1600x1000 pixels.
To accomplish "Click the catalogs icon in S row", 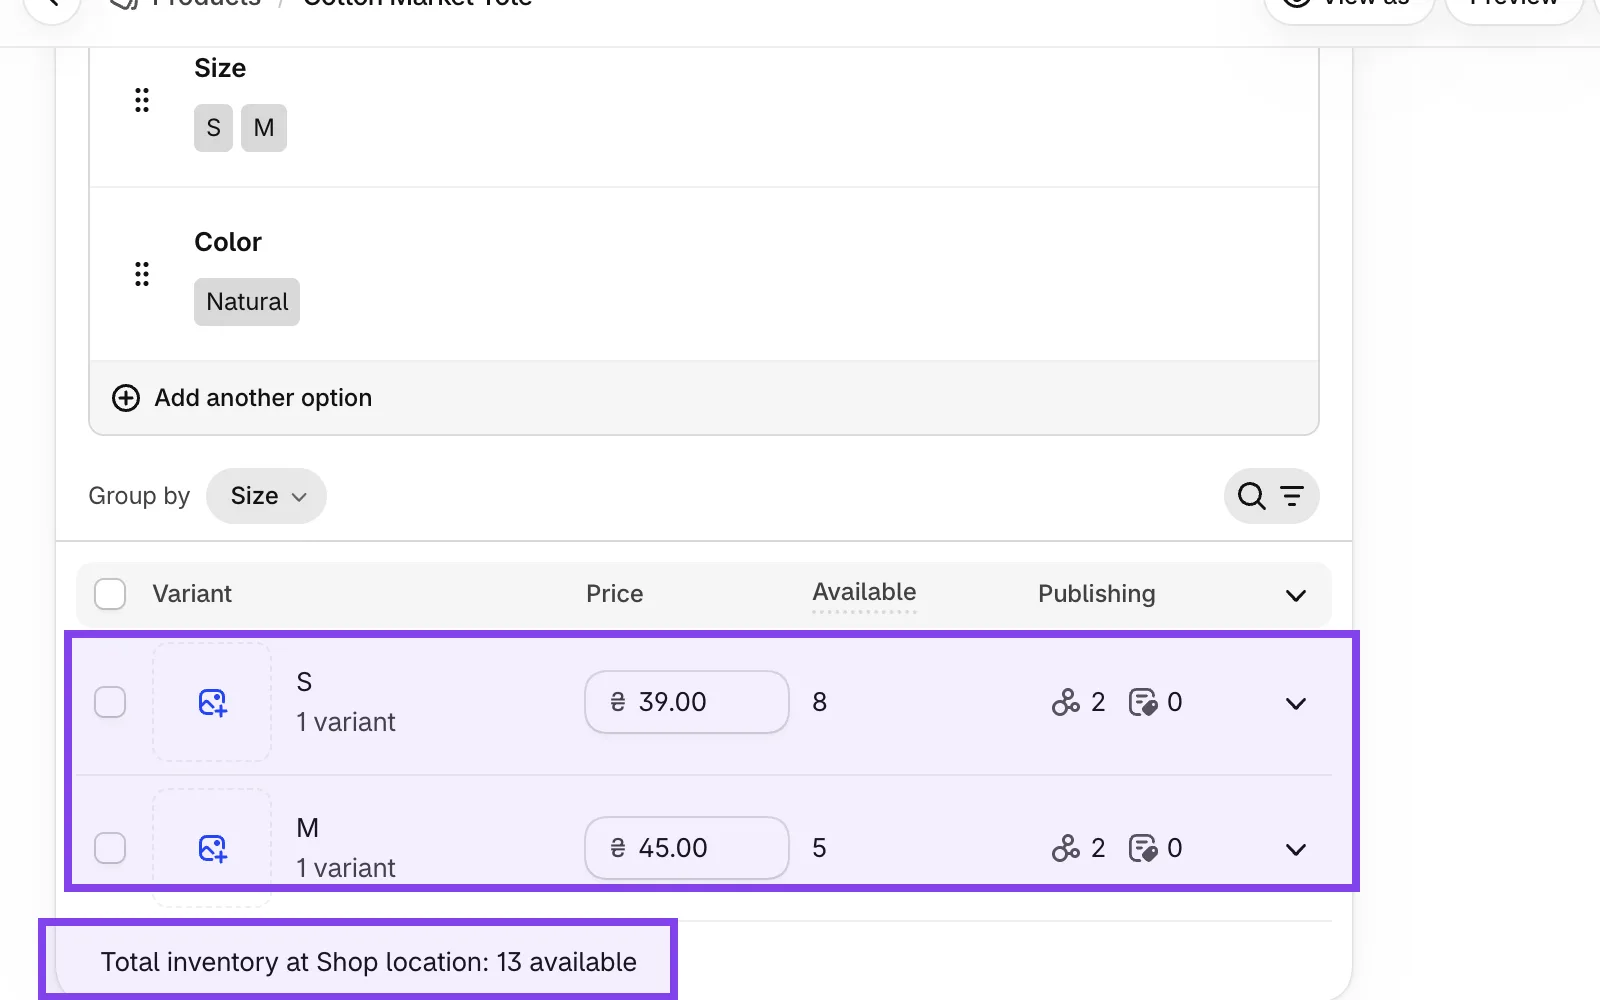I will 1143,702.
